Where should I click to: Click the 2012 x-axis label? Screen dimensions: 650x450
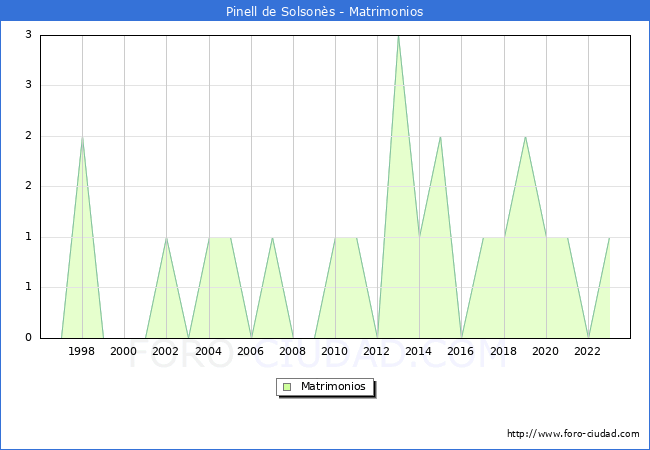pos(376,351)
